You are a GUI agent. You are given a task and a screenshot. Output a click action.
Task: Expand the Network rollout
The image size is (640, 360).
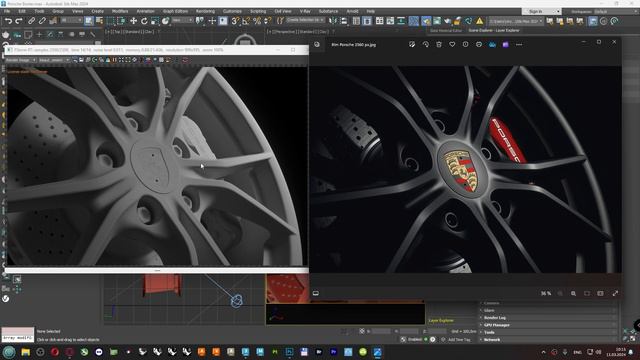tap(548, 340)
